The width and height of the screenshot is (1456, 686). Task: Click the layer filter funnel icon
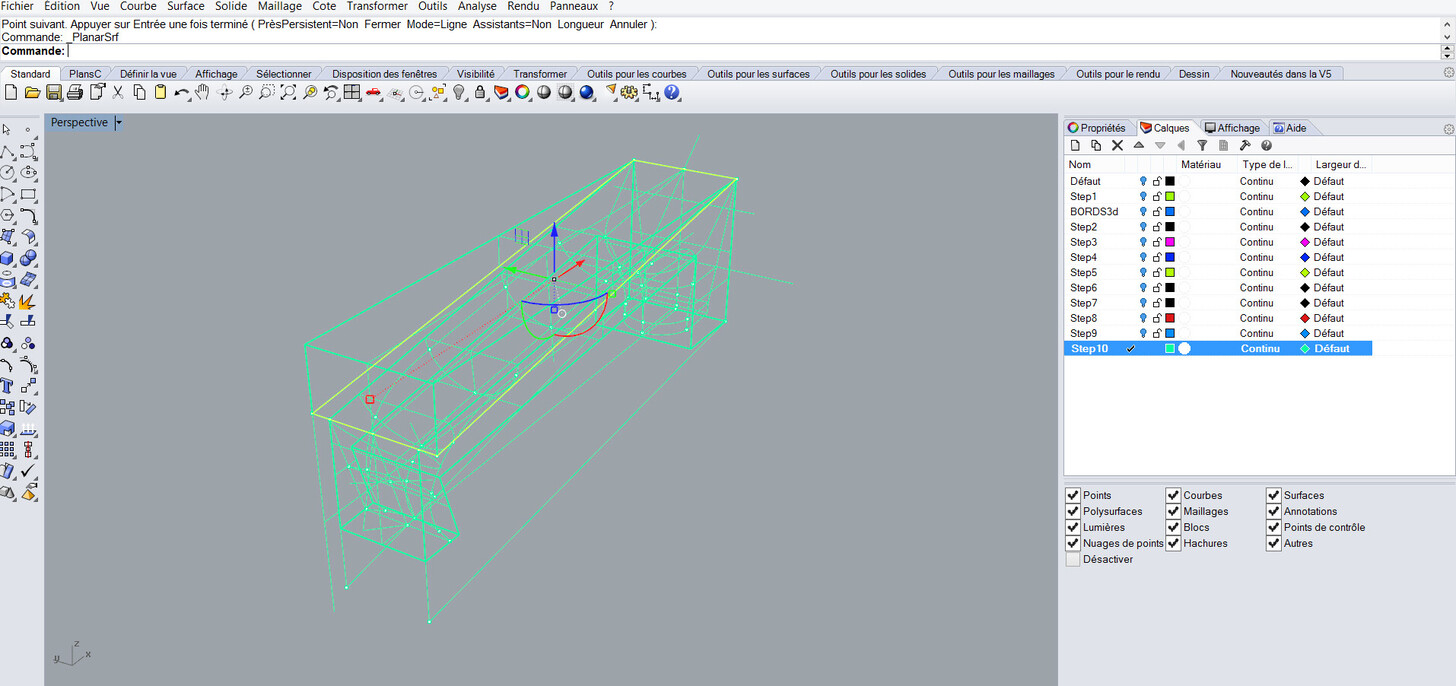[x=1202, y=145]
